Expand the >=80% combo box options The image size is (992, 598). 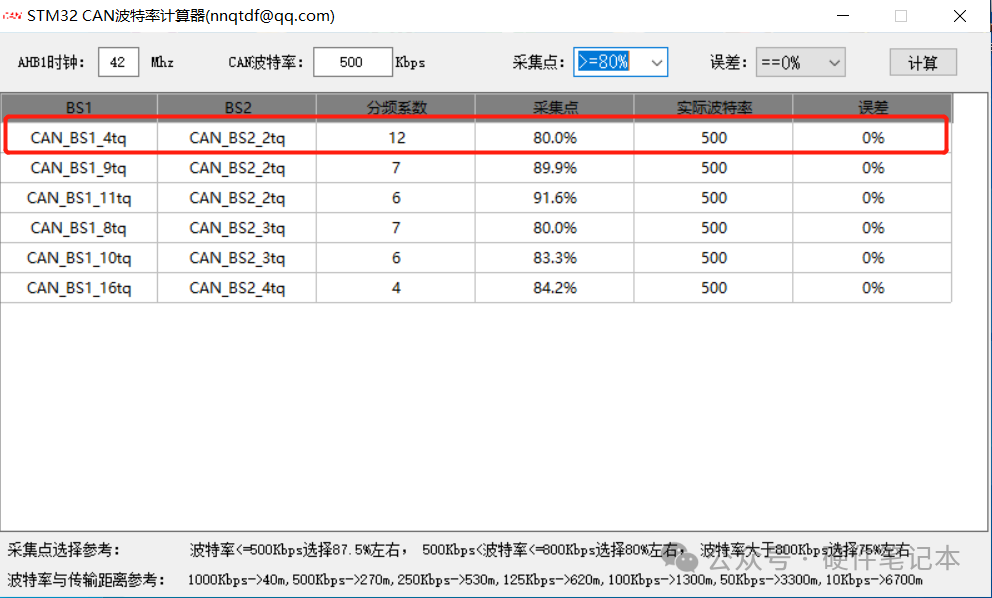657,61
